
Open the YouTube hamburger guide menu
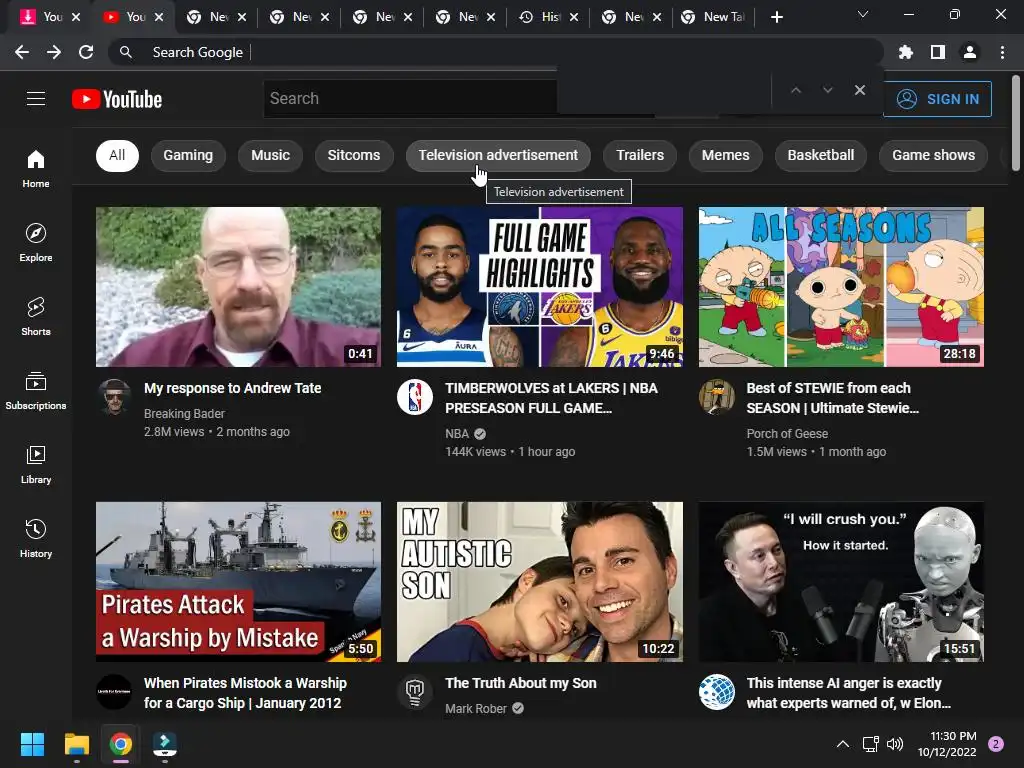[36, 99]
